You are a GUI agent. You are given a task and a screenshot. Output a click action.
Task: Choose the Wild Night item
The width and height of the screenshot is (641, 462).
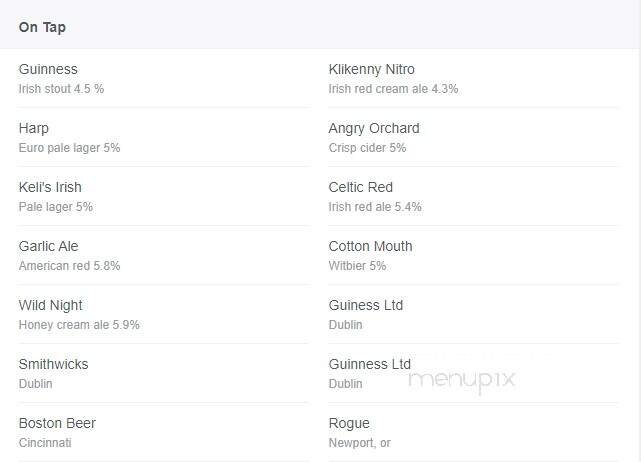click(51, 305)
